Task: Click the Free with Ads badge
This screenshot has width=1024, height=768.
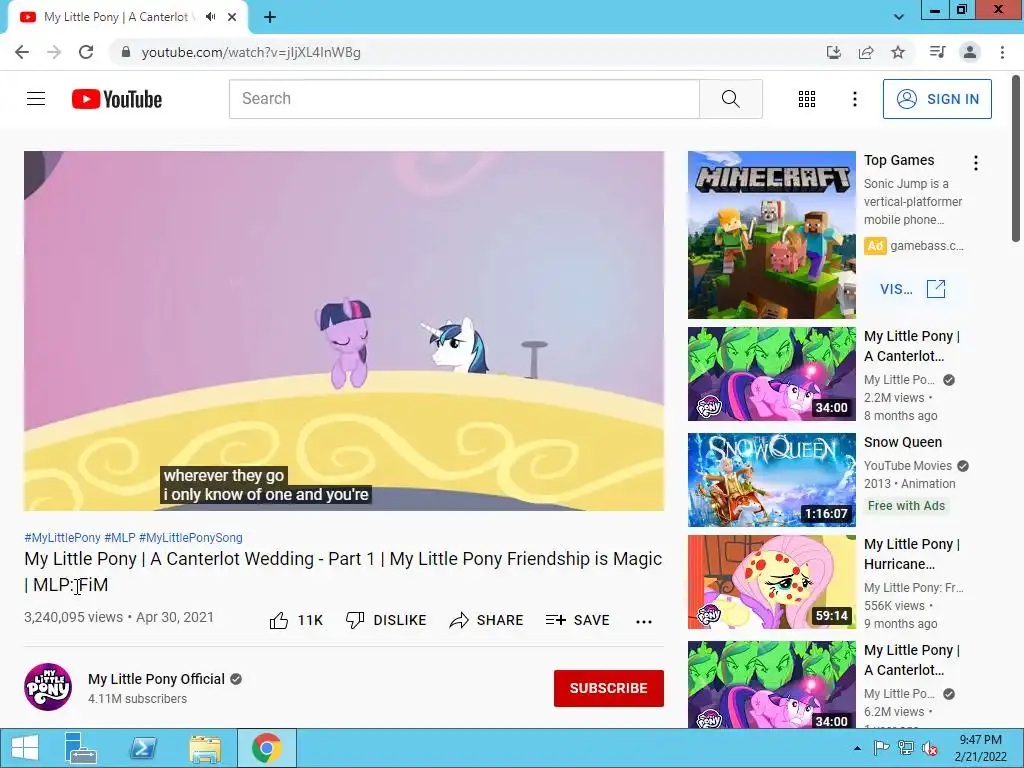Action: pyautogui.click(x=906, y=505)
